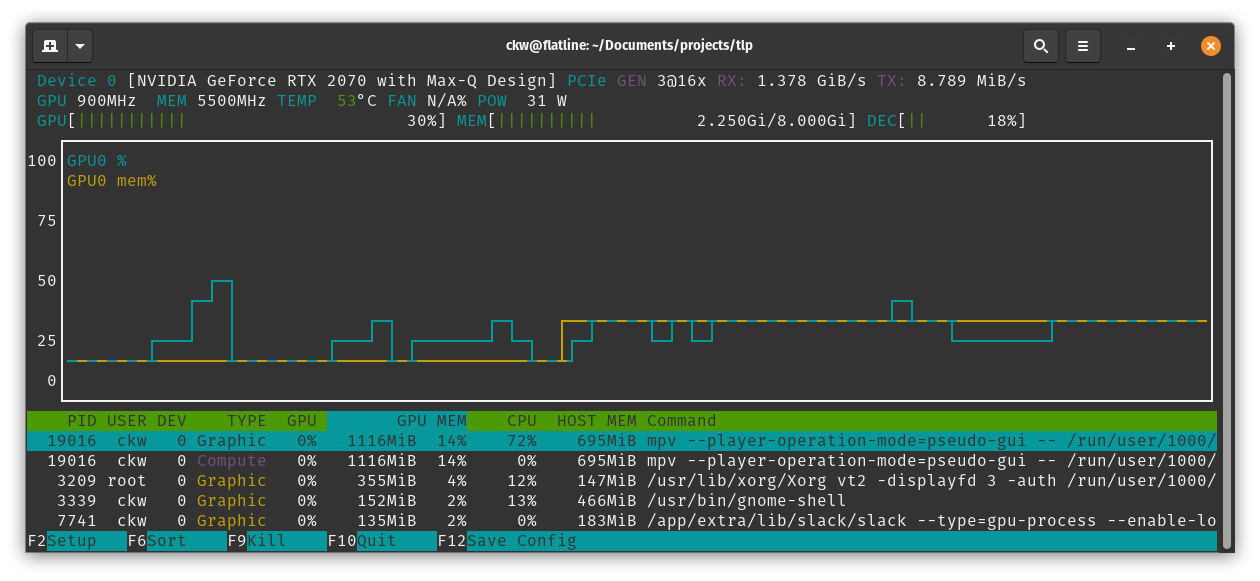The height and width of the screenshot is (581, 1260).
Task: Open the terminal search
Action: point(1040,45)
